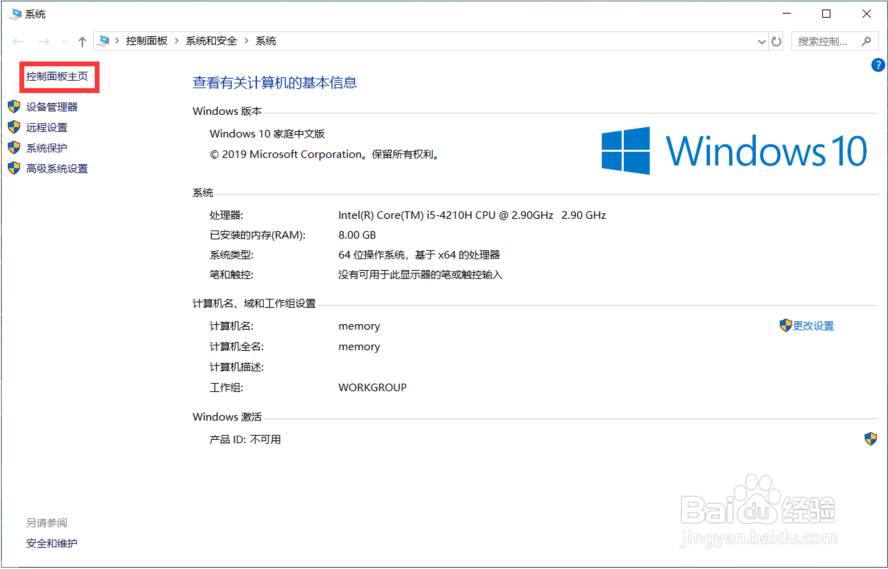Click the Forward navigation arrow

point(44,41)
